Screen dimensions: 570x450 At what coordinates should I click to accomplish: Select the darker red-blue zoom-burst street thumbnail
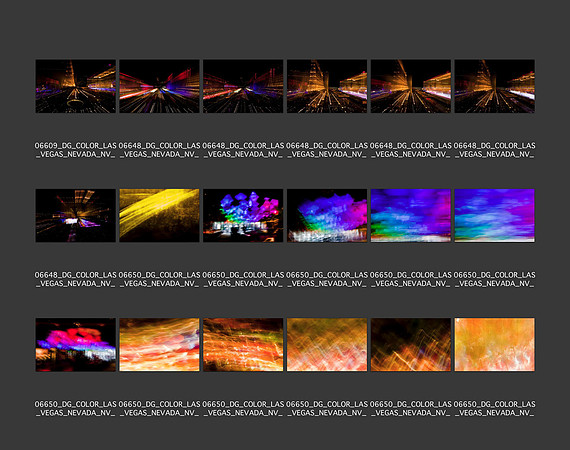(x=243, y=86)
